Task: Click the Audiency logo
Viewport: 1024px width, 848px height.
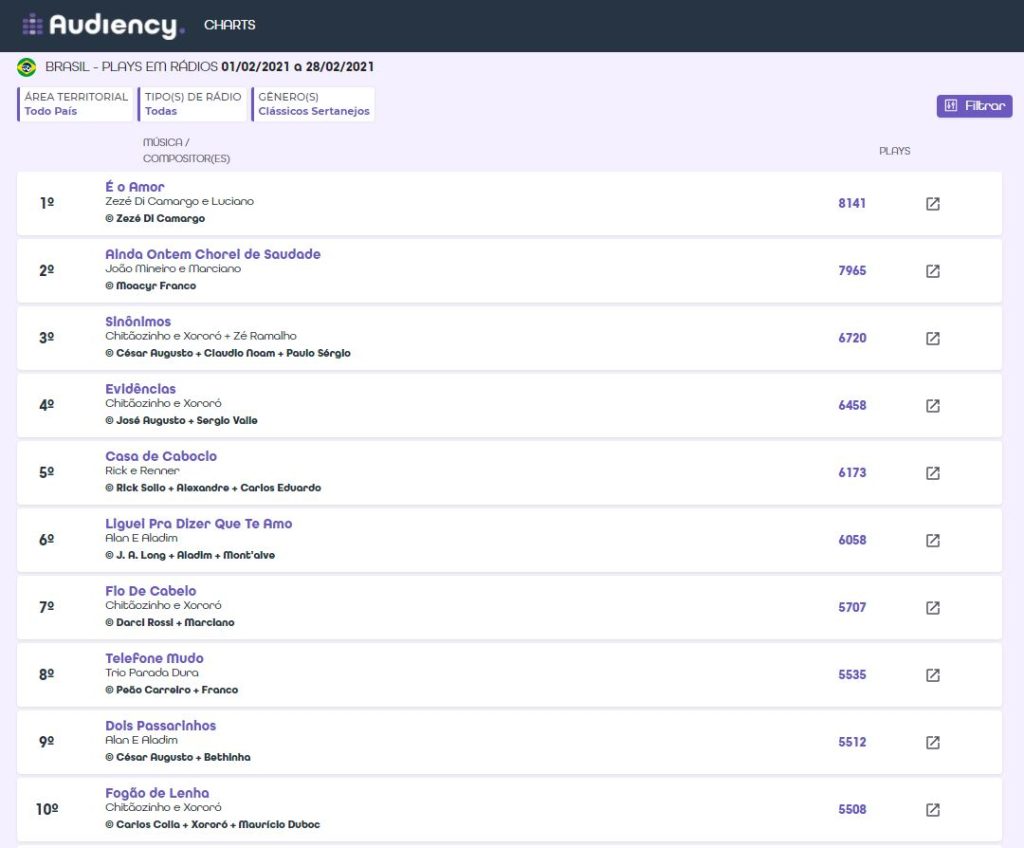Action: tap(103, 25)
